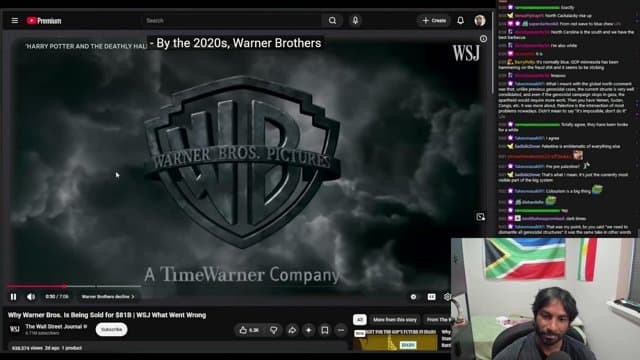Open the recommended yellow chart video thumbnail

pyautogui.click(x=396, y=340)
